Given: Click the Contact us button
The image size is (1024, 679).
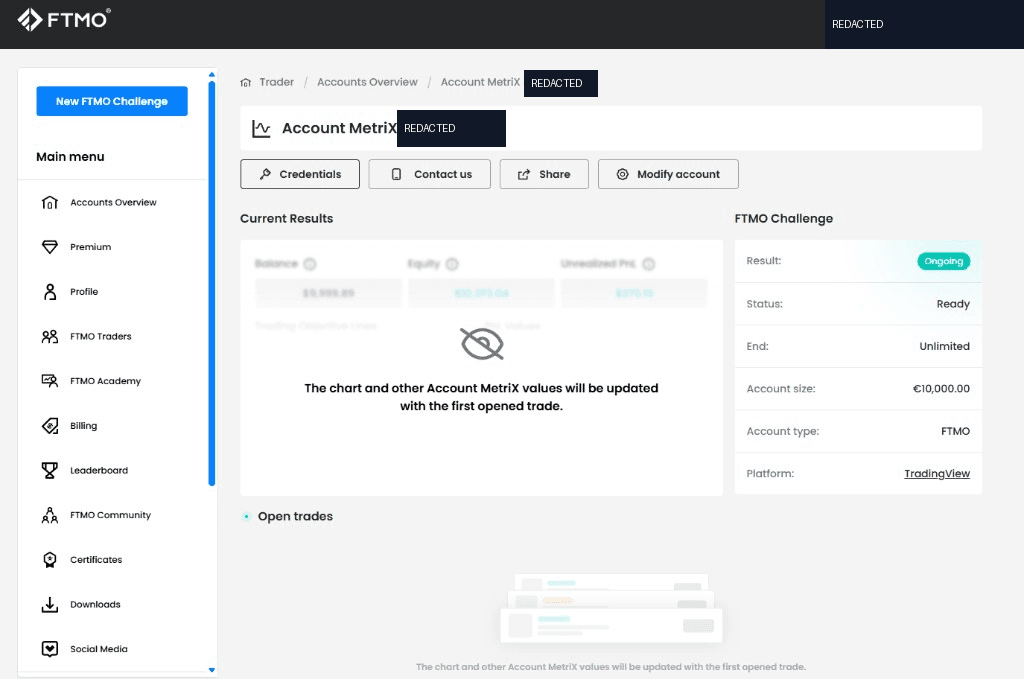Looking at the screenshot, I should click(x=429, y=174).
